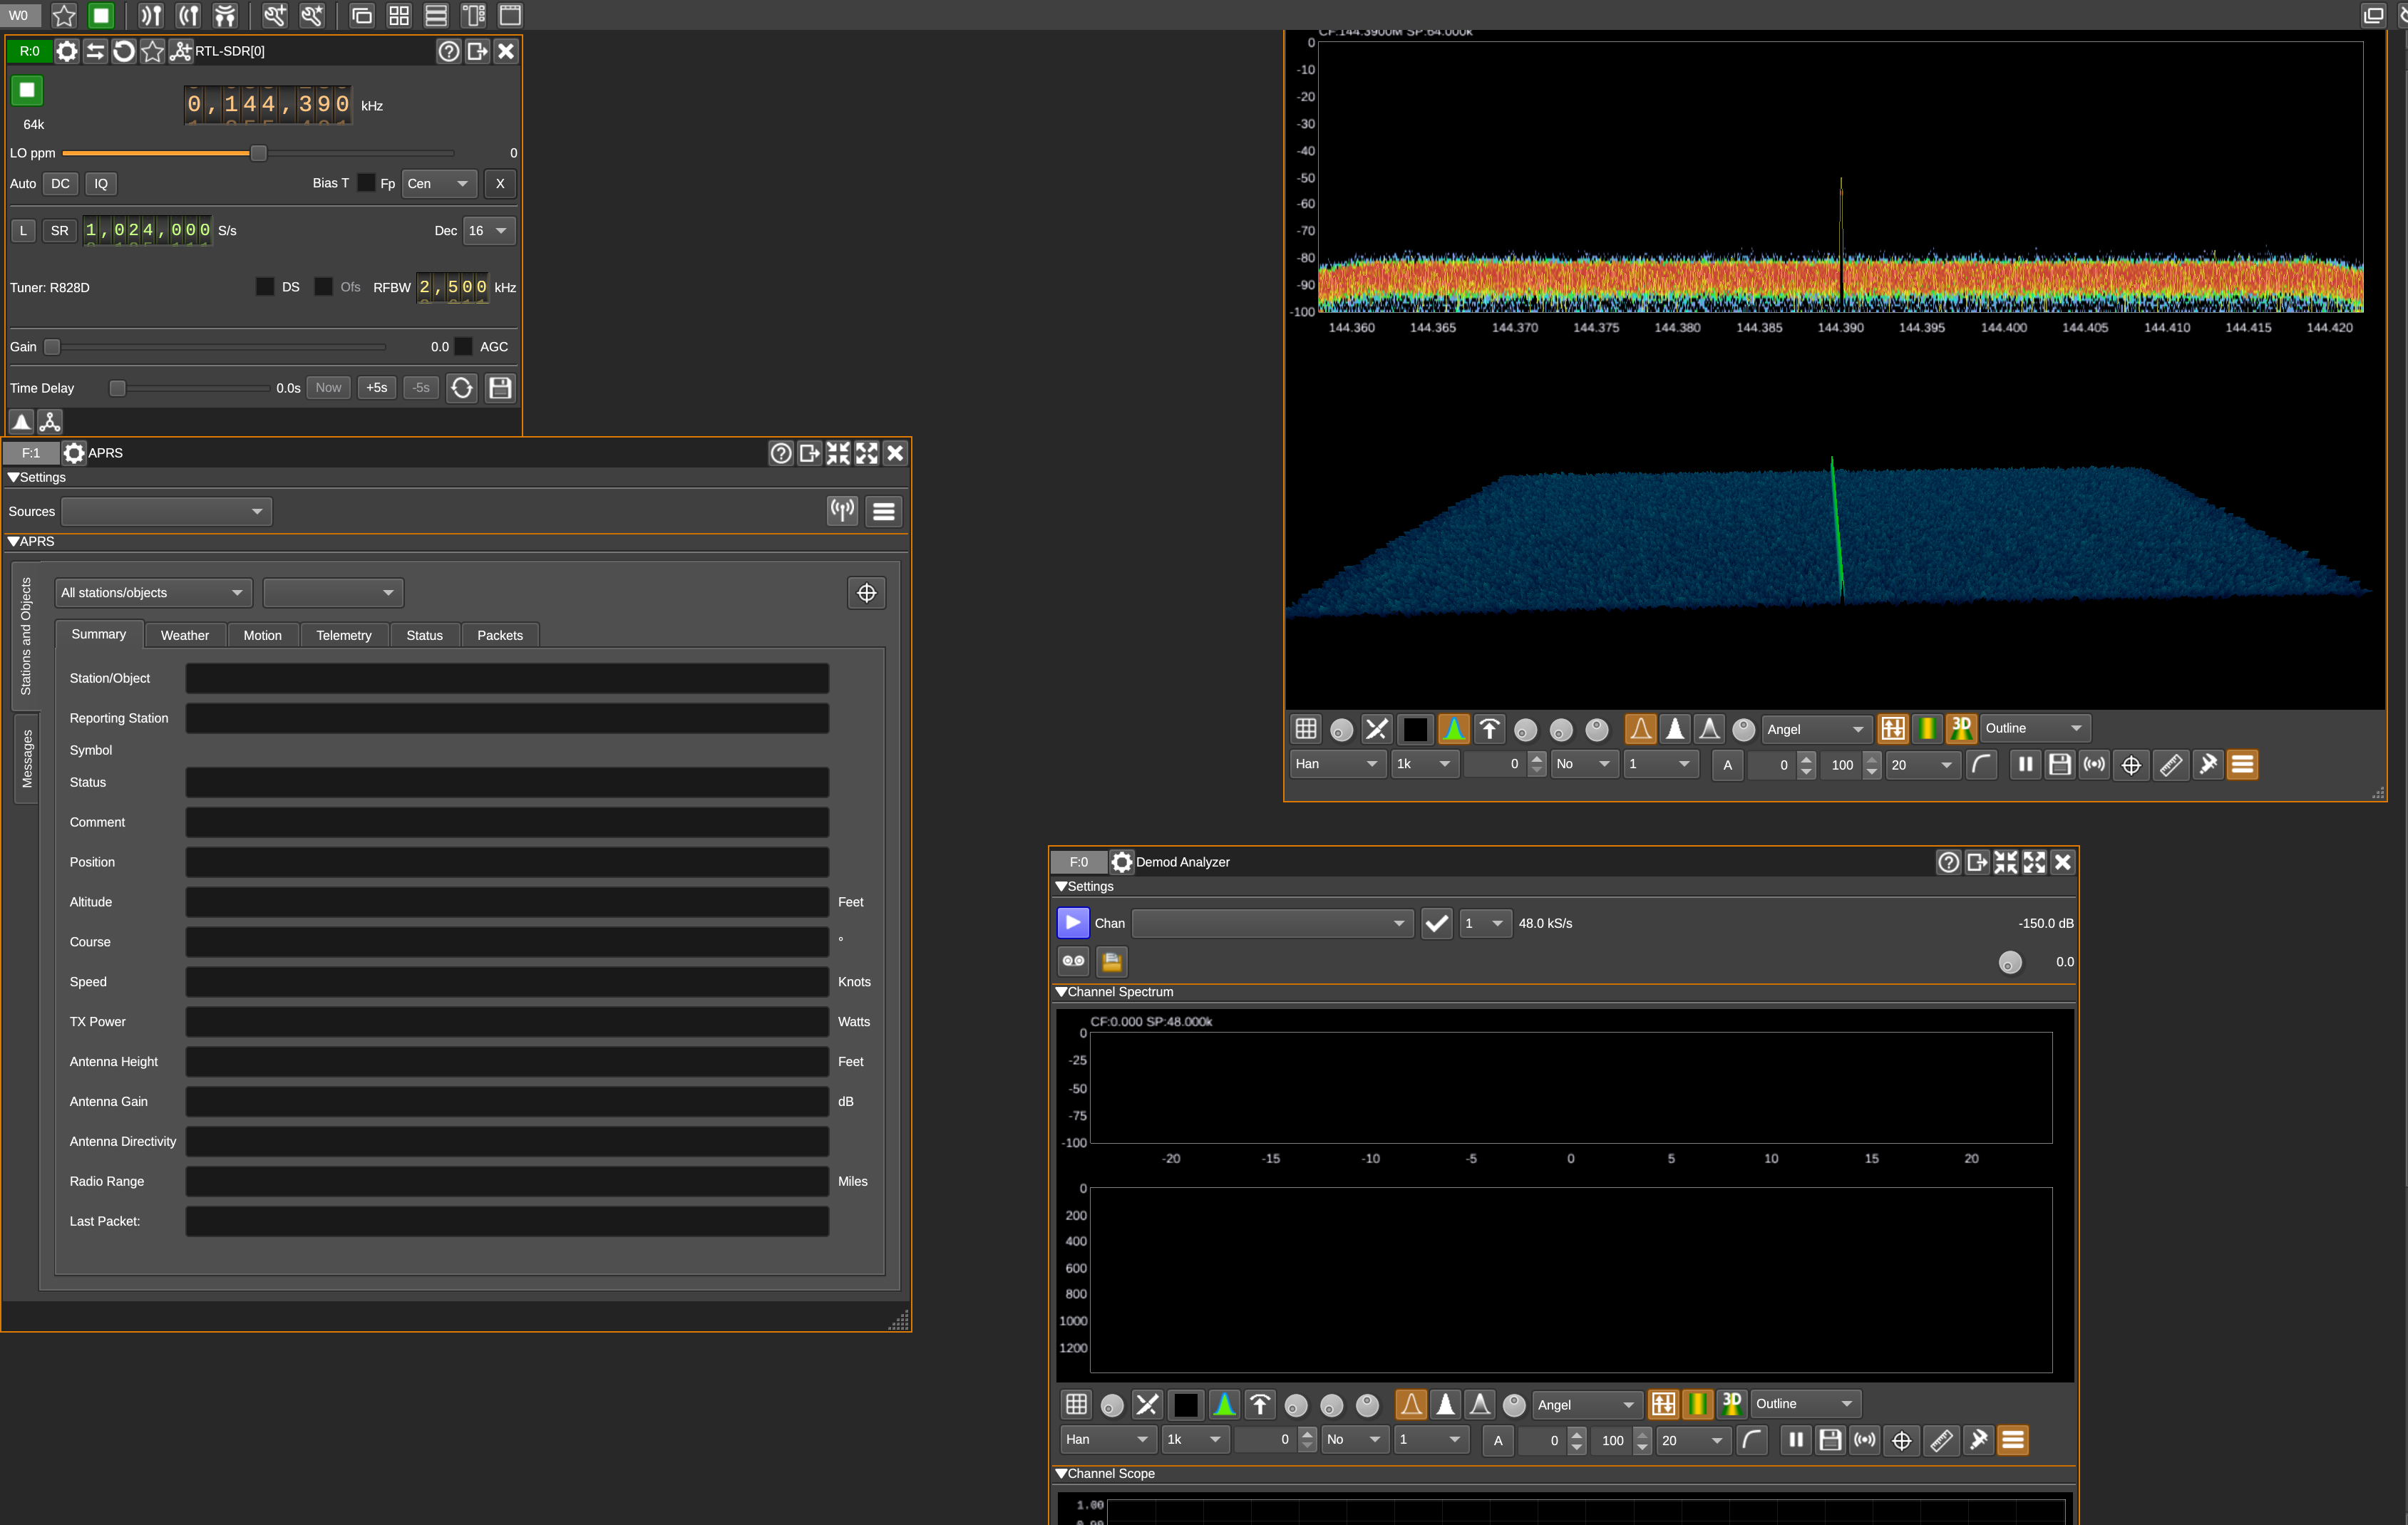Click the LO ppm slider handle
Screen dimensions: 2408x1525
pyautogui.click(x=259, y=153)
